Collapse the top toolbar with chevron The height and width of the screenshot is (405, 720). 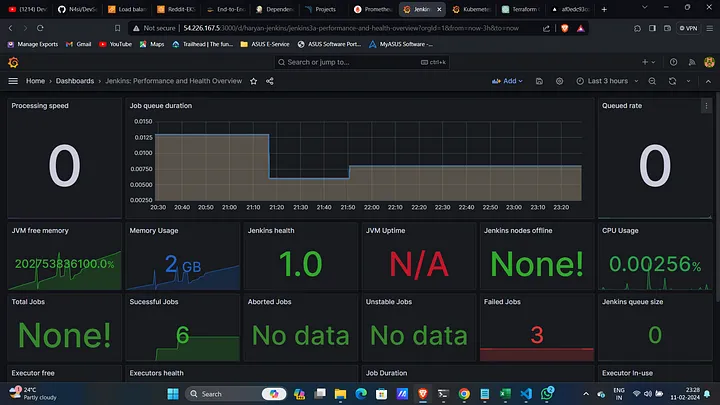(708, 81)
